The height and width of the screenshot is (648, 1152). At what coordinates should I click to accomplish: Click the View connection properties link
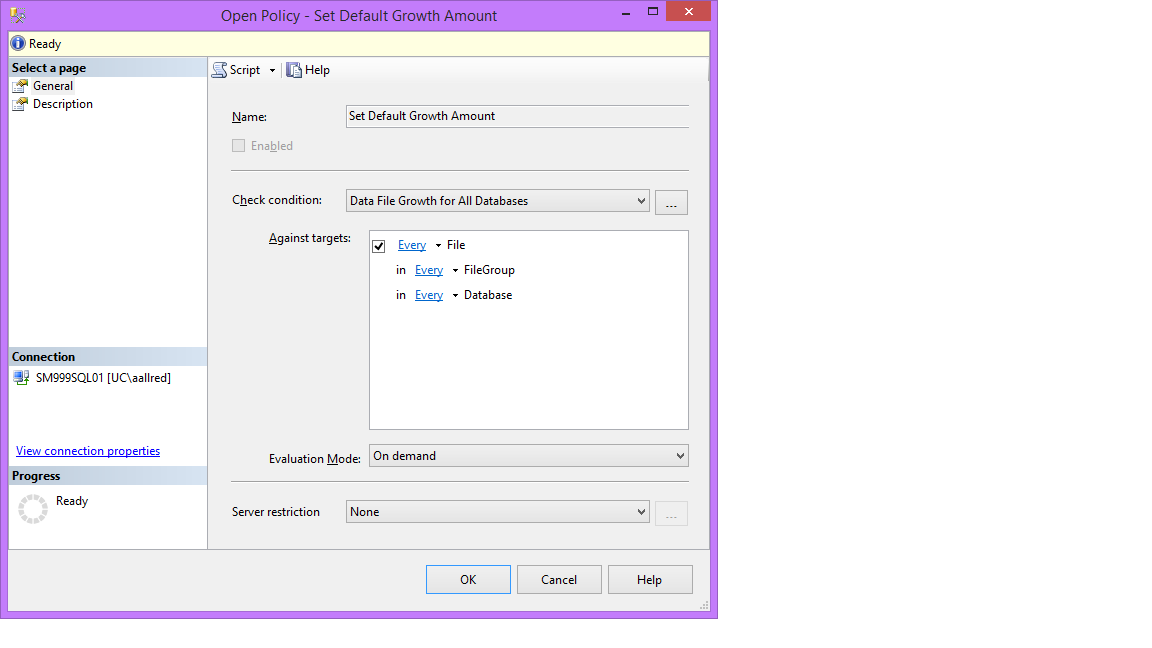(88, 451)
